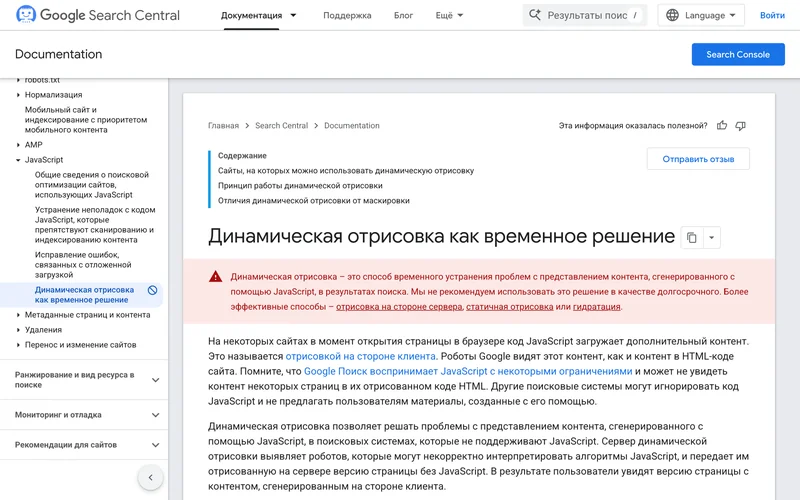
Task: Click the search input field
Action: (x=585, y=15)
